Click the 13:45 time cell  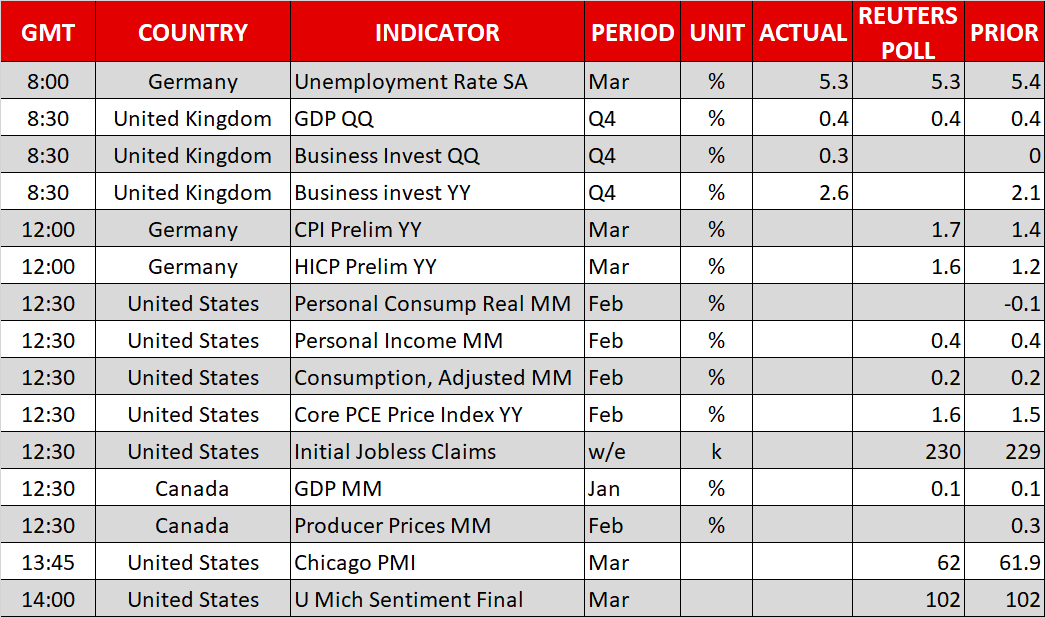(48, 563)
